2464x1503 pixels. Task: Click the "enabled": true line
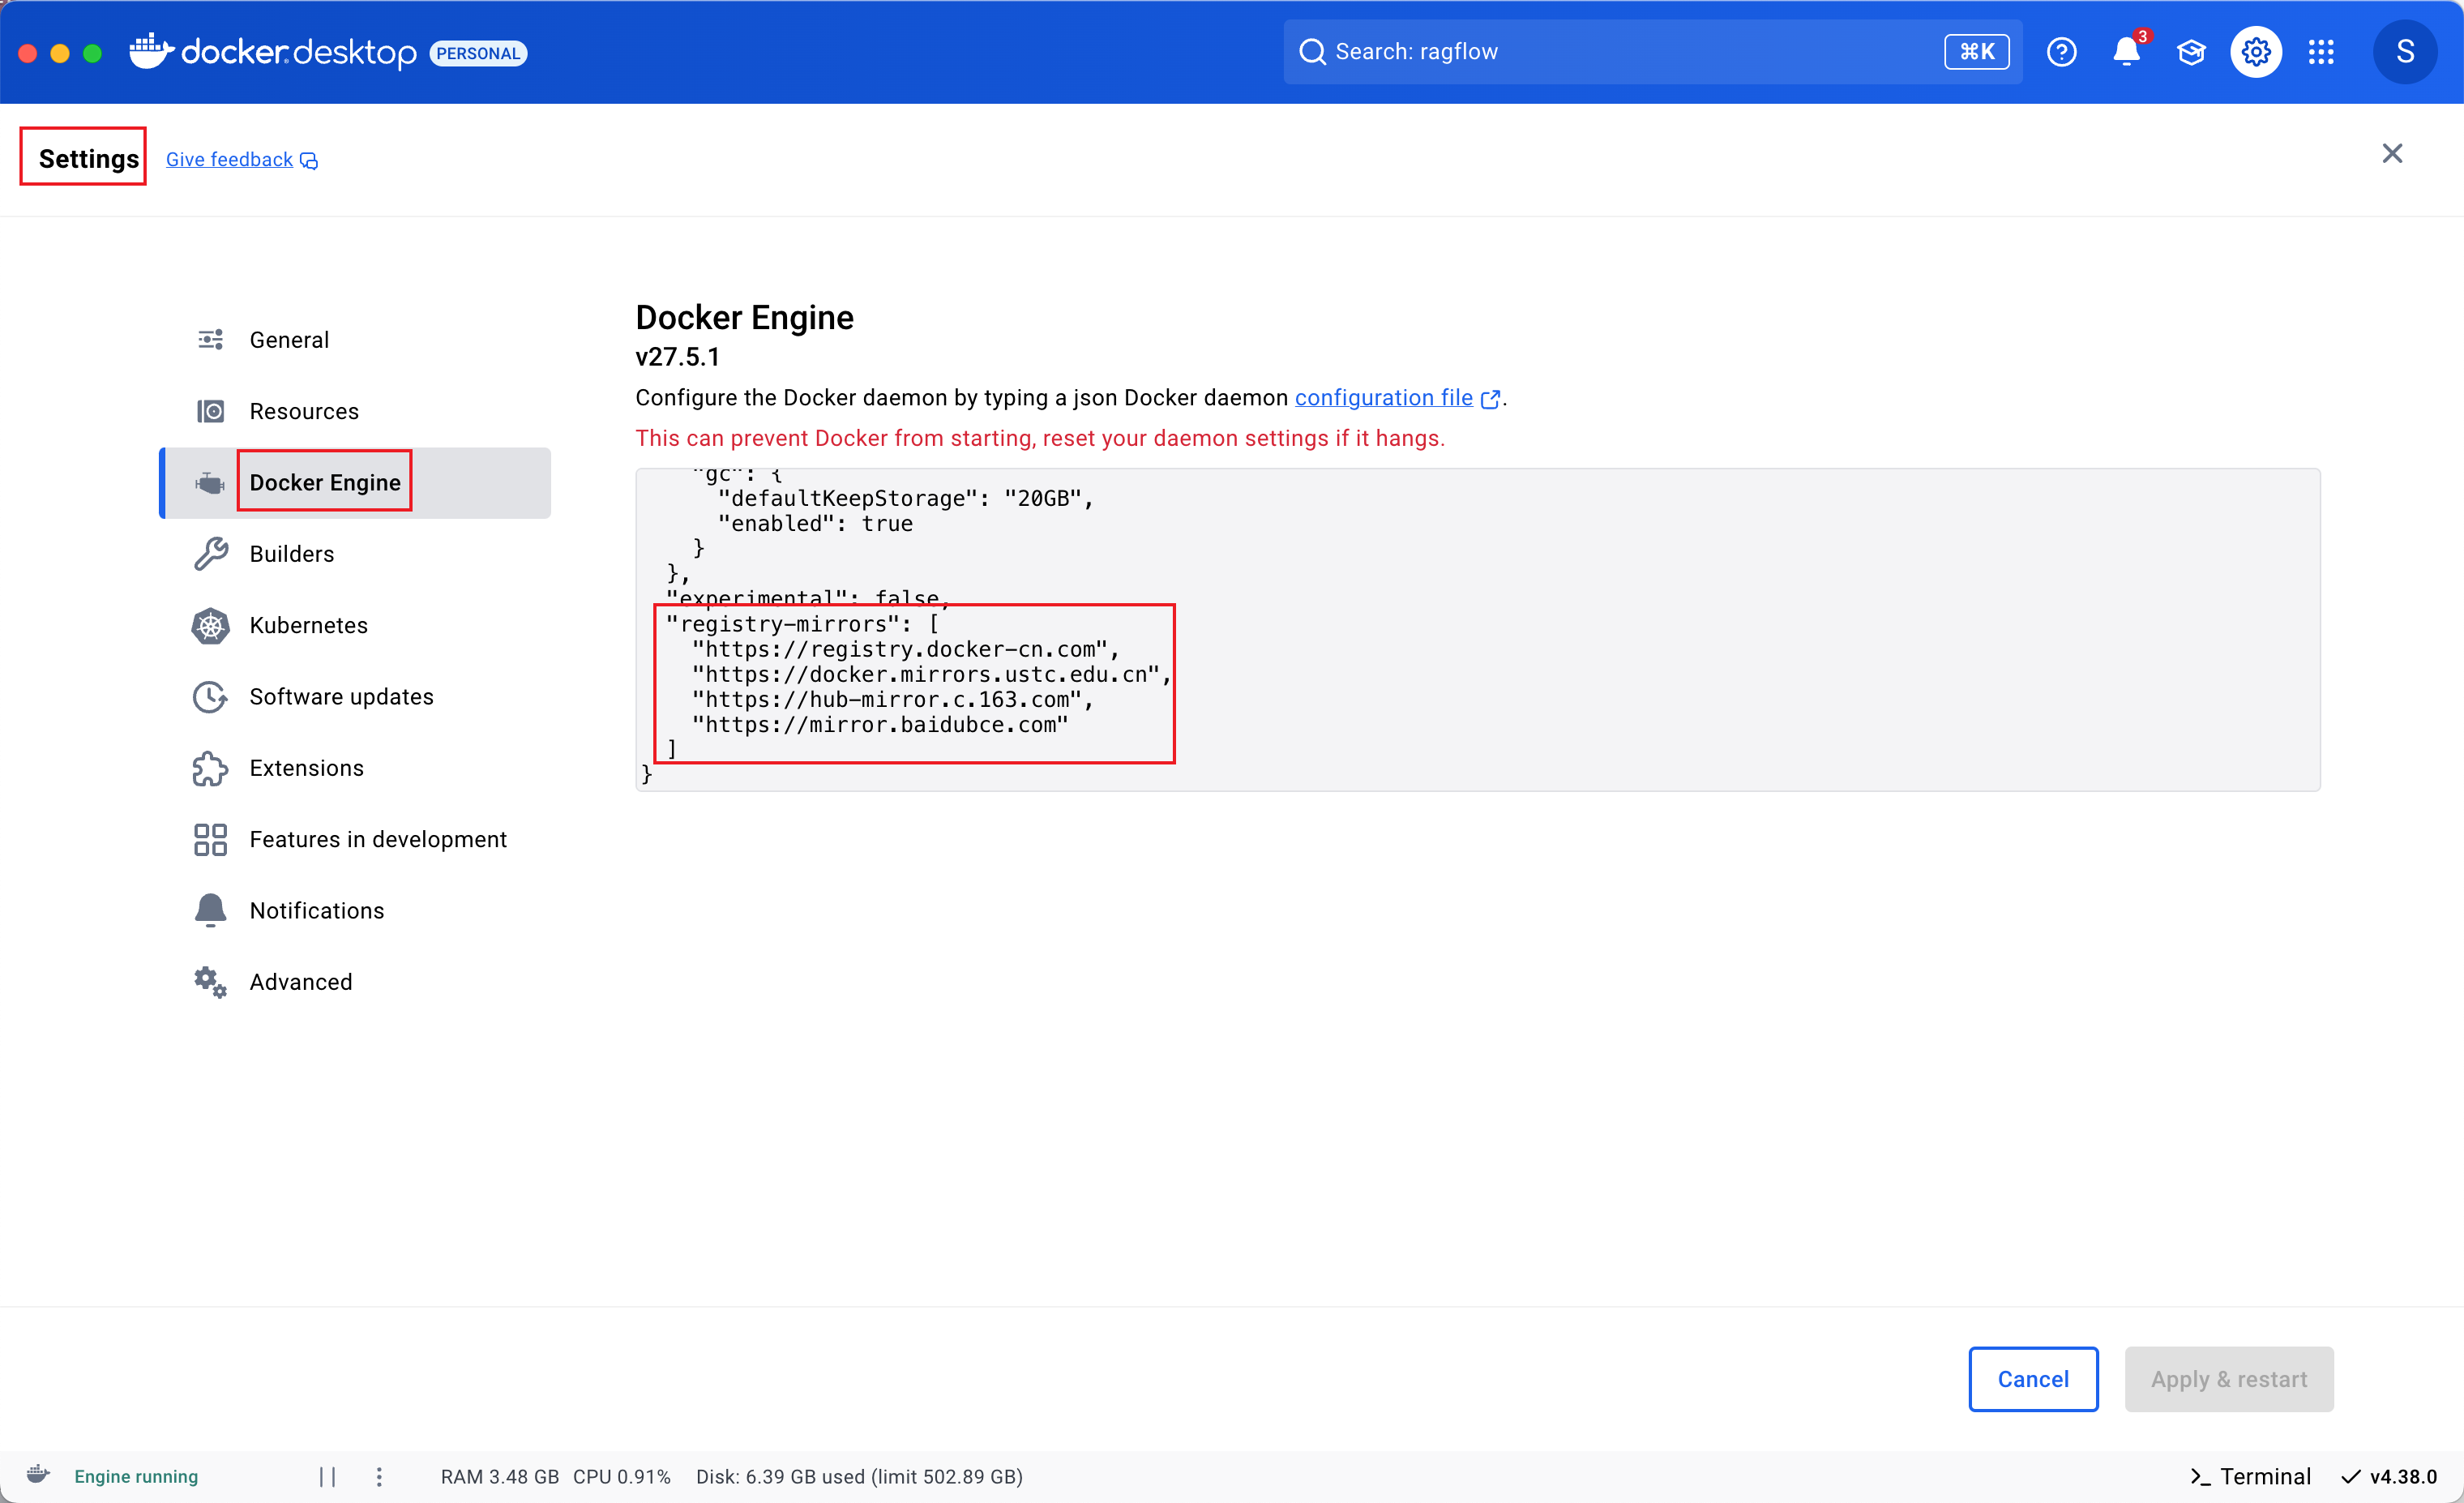pyautogui.click(x=815, y=523)
